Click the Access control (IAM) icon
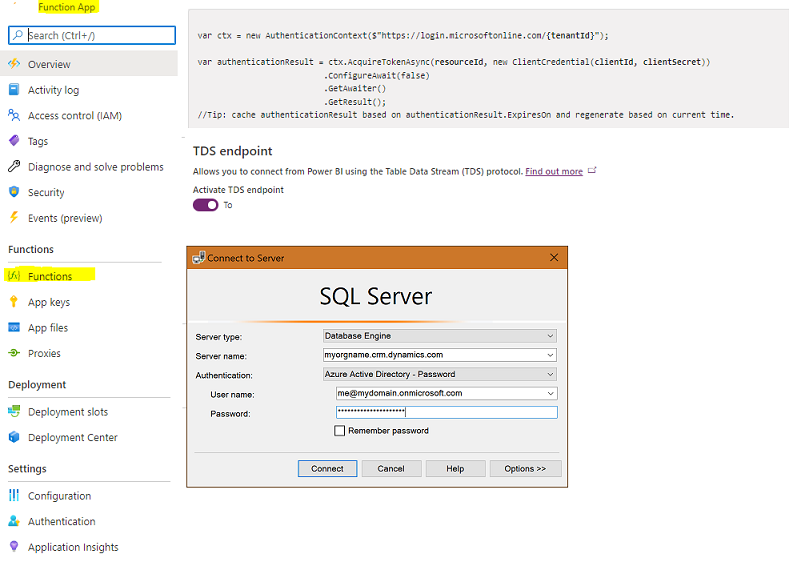This screenshot has height=566, width=801. (14, 115)
